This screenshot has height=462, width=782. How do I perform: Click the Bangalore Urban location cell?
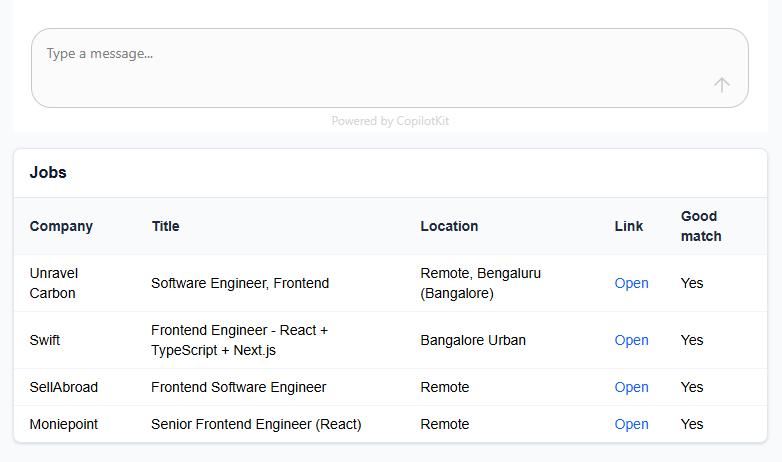tap(473, 340)
